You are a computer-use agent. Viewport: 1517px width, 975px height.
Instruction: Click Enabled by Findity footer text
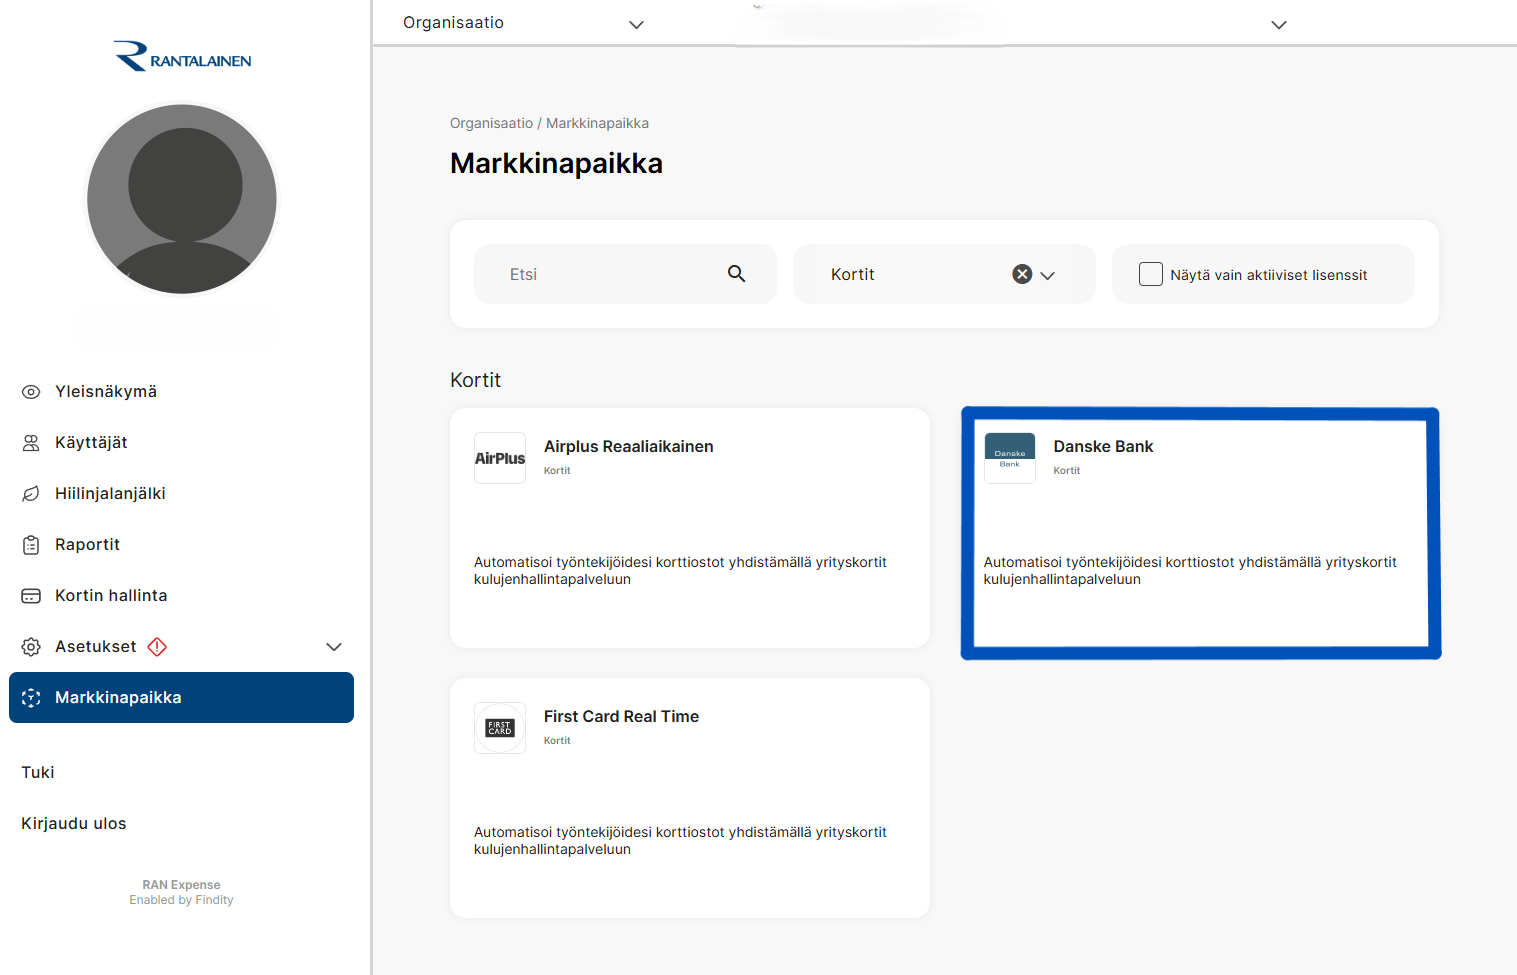click(181, 900)
